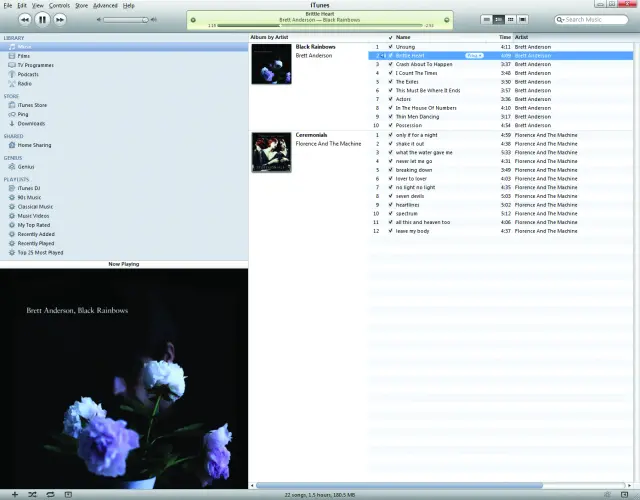640x500 pixels.
Task: Uncheck the song 'Unsung'
Action: [390, 47]
